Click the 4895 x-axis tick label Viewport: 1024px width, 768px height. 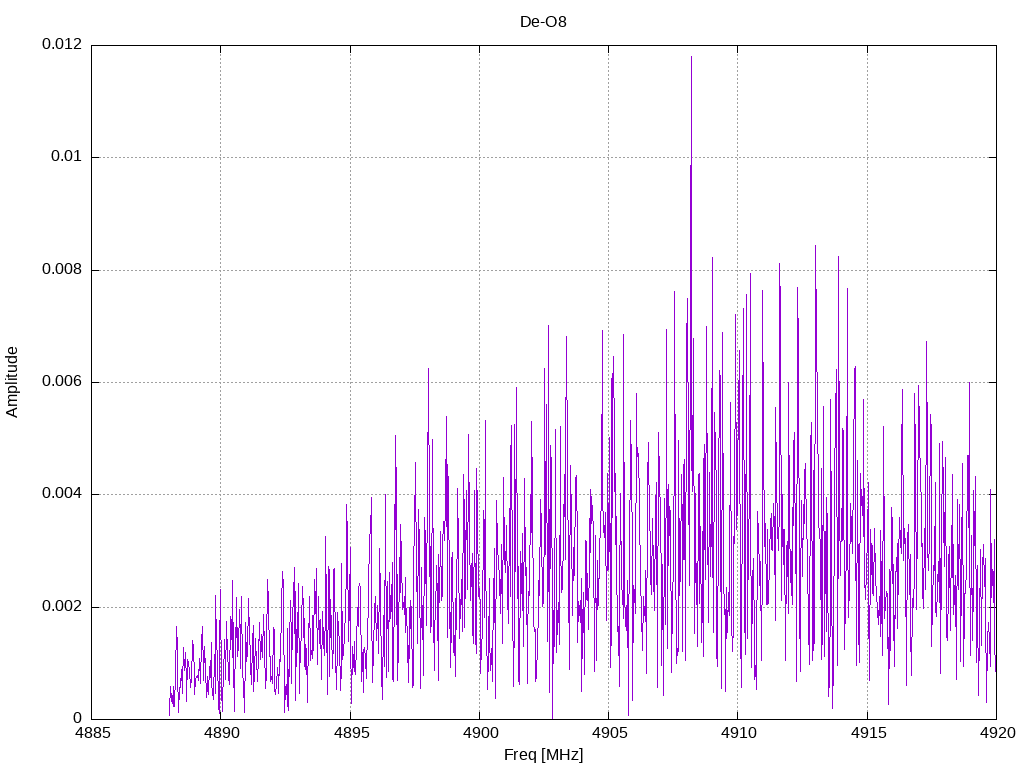coord(351,733)
